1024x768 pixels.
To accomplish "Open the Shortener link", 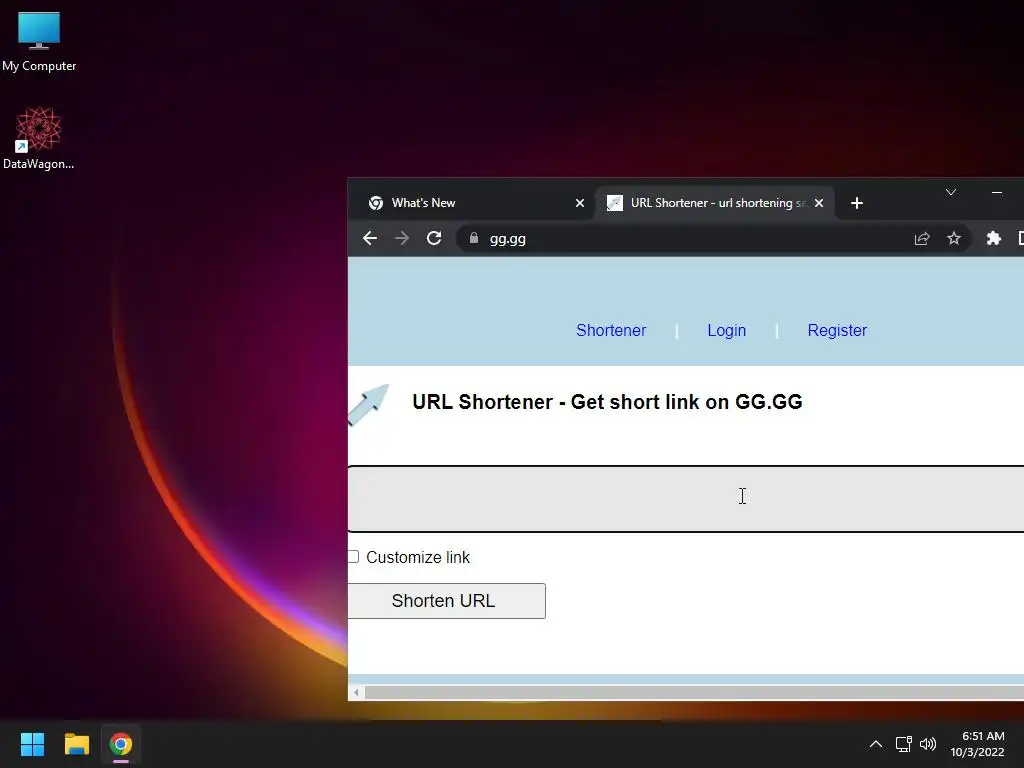I will point(611,330).
